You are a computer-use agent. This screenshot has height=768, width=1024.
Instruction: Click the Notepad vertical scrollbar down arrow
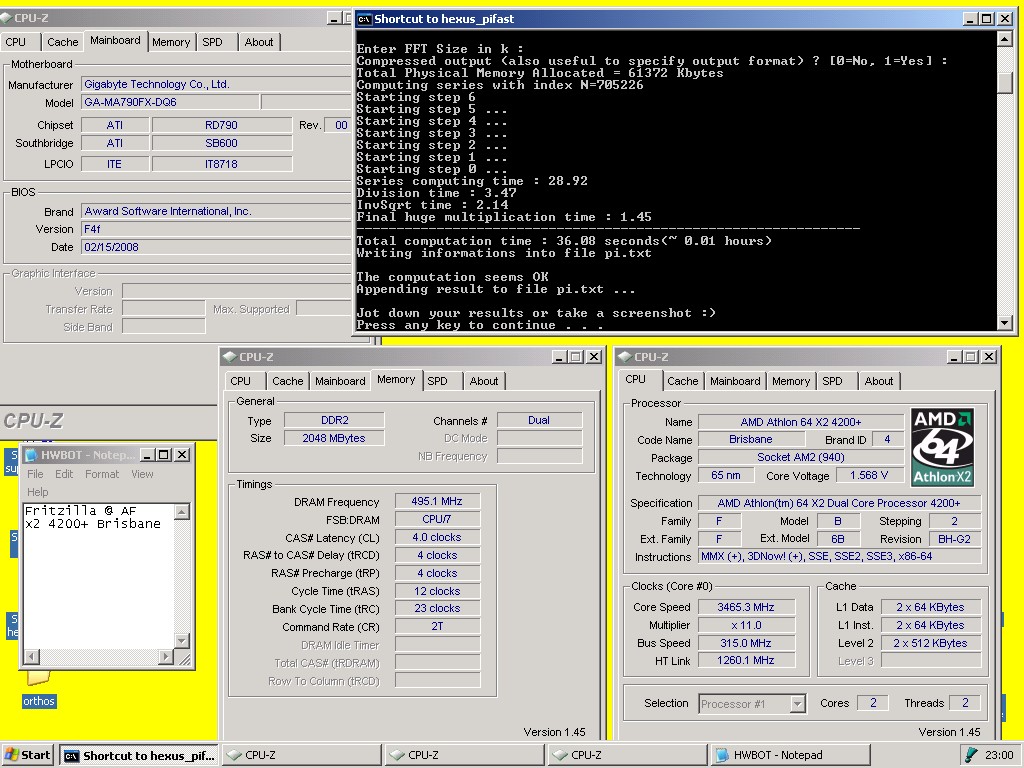point(182,641)
